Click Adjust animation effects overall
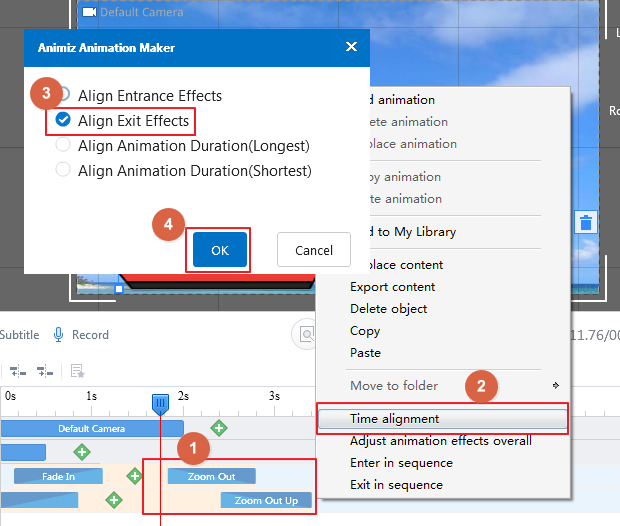Screen dimensions: 620x526 (440, 441)
